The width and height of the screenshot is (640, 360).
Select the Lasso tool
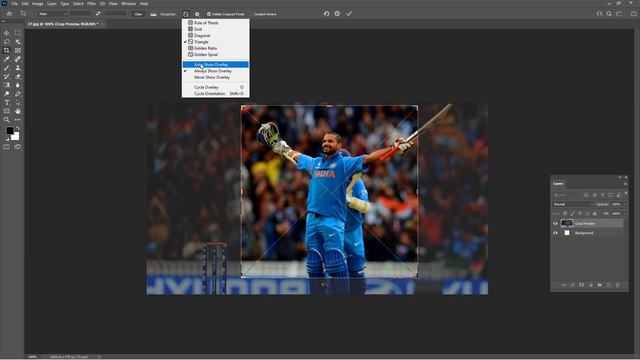pos(7,42)
